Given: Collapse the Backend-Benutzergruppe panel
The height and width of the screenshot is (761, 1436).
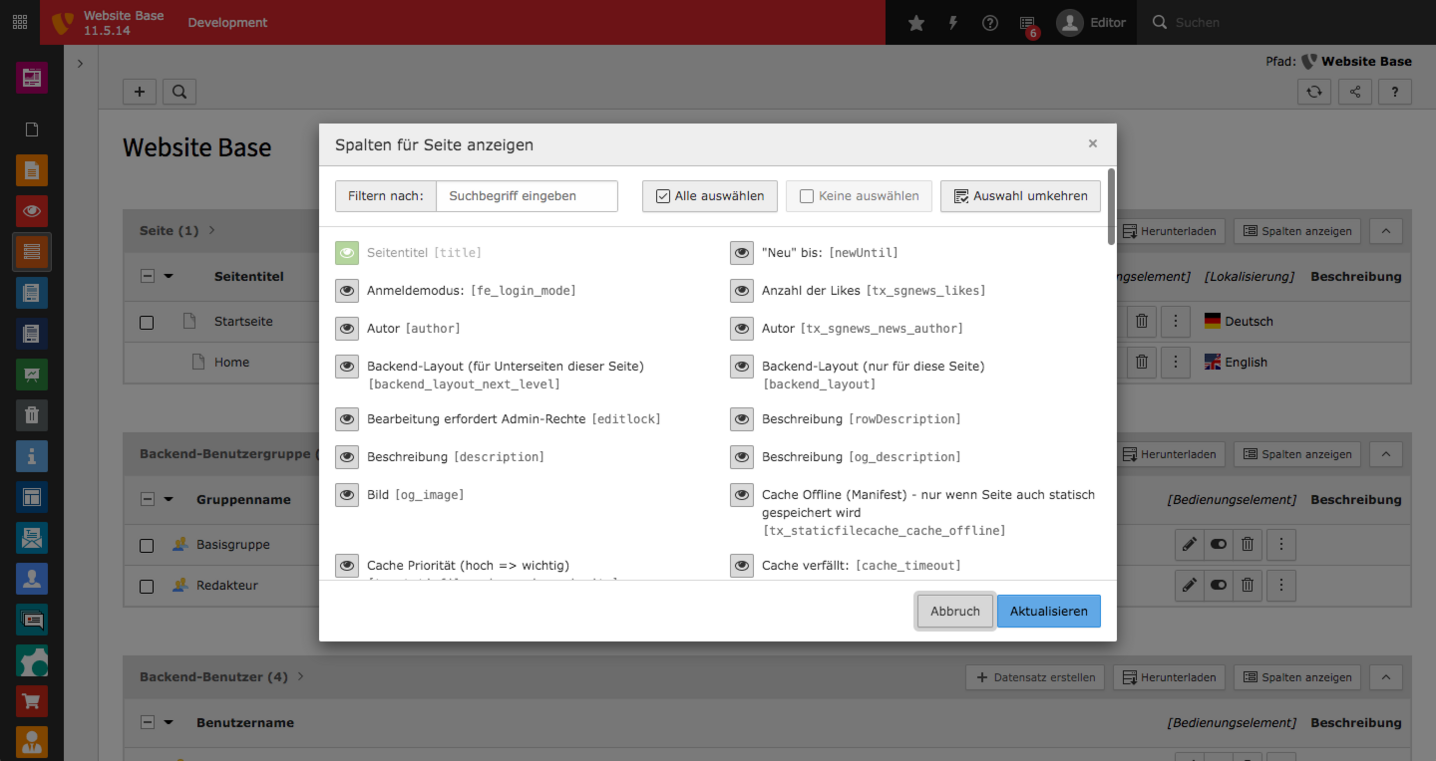Looking at the screenshot, I should pyautogui.click(x=1385, y=453).
